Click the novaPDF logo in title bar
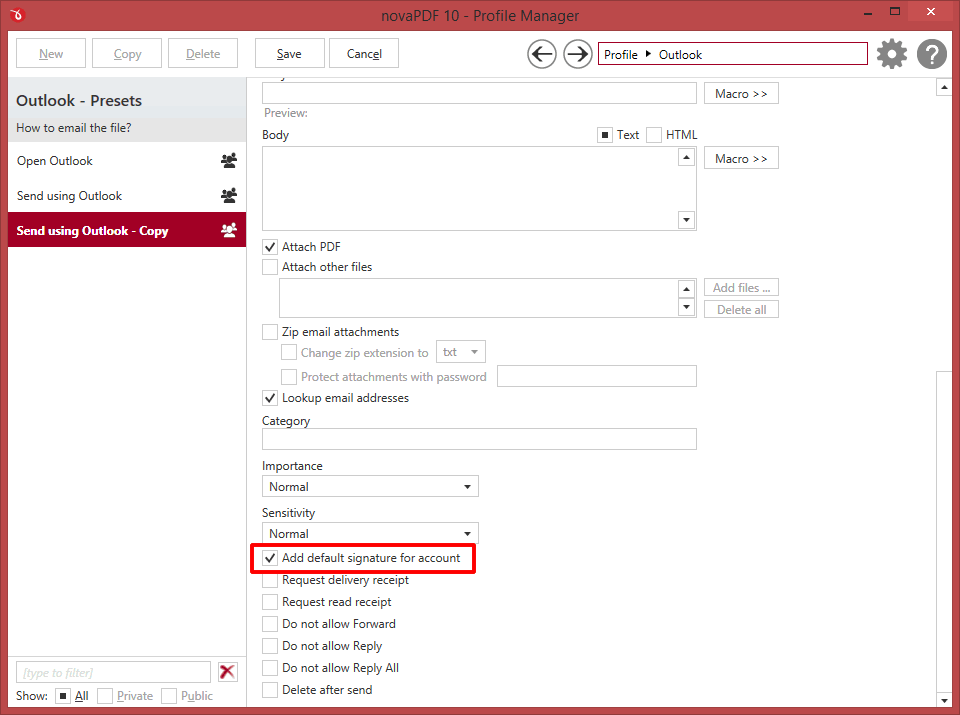Image resolution: width=960 pixels, height=715 pixels. (x=17, y=14)
